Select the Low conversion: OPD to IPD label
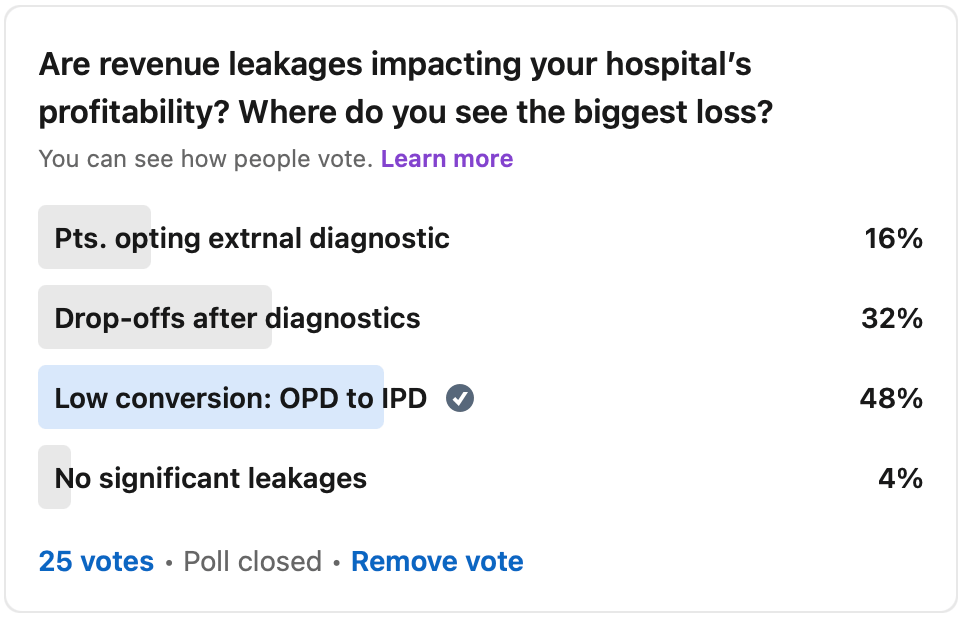 240,398
